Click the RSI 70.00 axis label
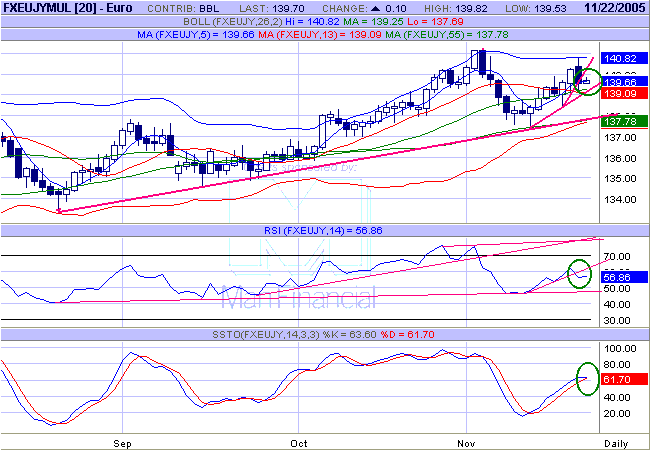 [616, 257]
